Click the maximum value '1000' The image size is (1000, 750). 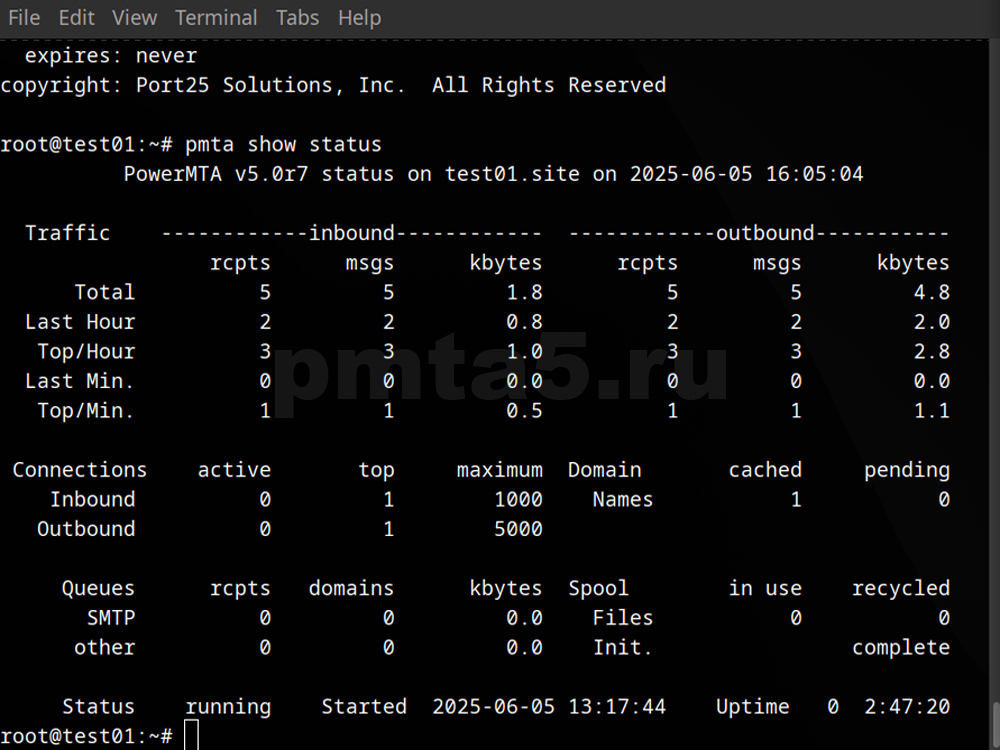click(518, 499)
